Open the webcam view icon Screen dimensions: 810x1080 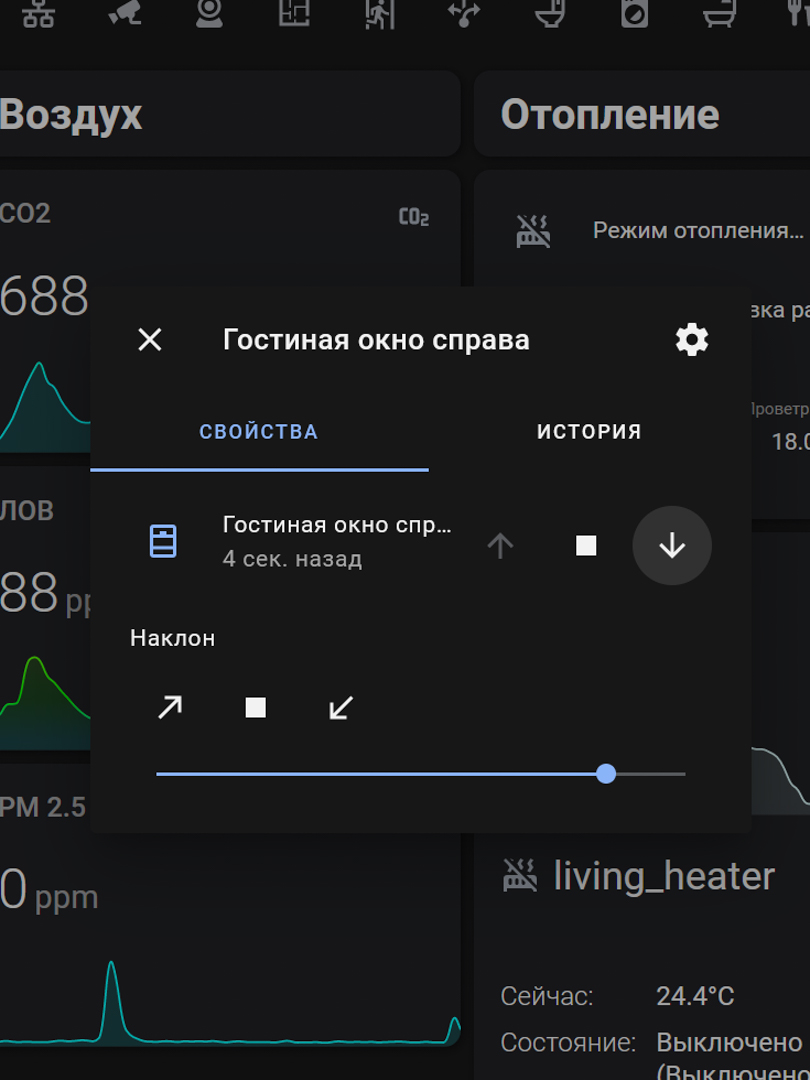(209, 14)
